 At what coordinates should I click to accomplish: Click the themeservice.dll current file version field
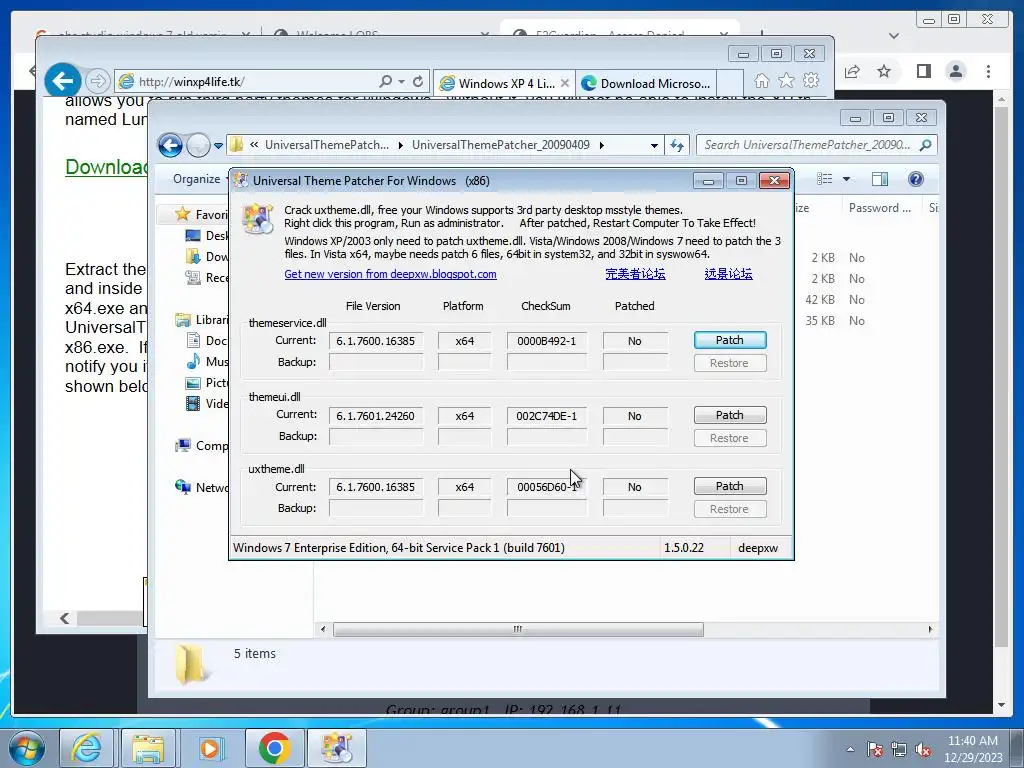[x=376, y=341]
